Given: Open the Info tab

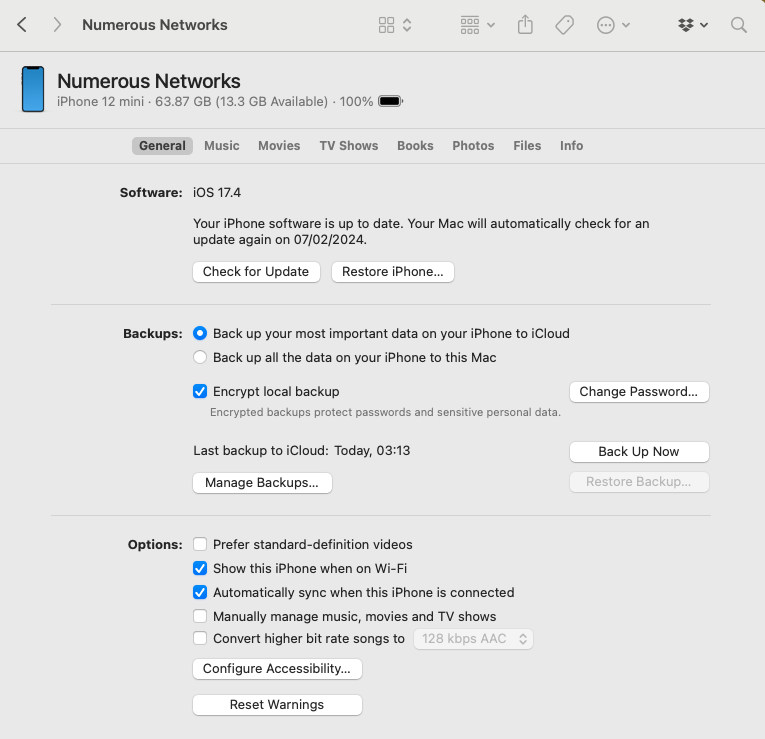Looking at the screenshot, I should (x=571, y=146).
